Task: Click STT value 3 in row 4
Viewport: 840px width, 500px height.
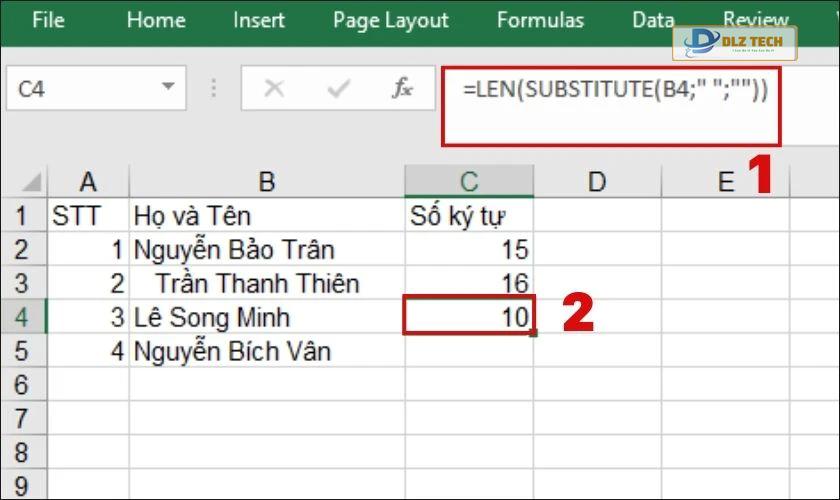Action: 88,317
